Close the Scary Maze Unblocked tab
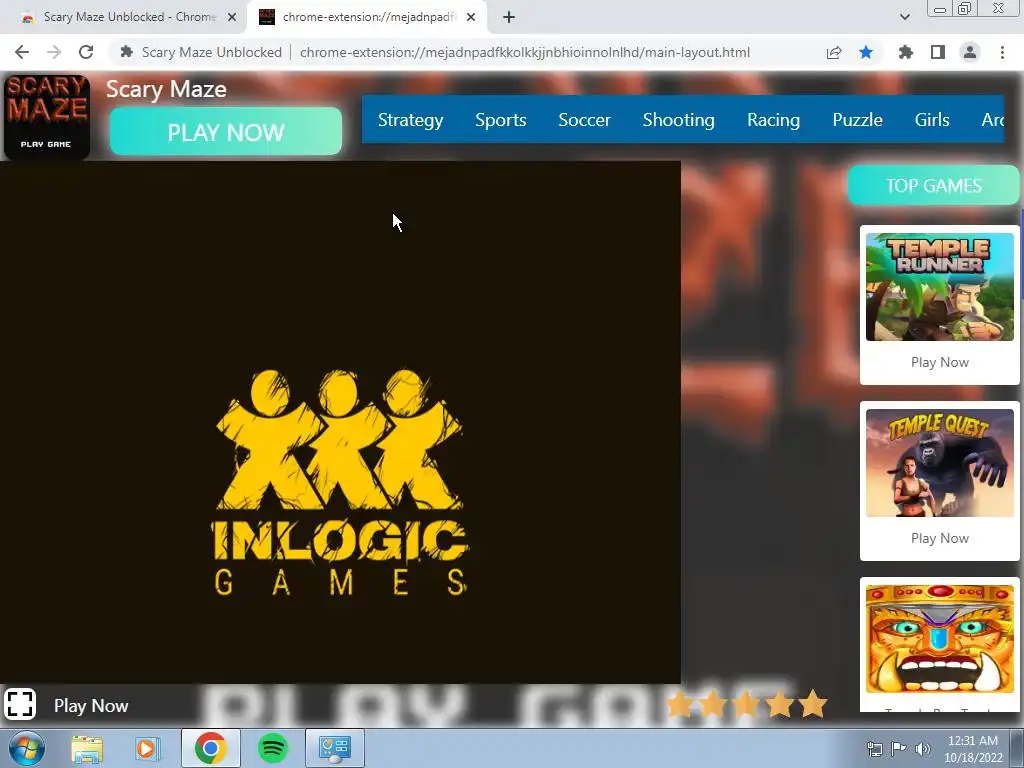Screen dimensions: 1024x768 click(x=232, y=17)
